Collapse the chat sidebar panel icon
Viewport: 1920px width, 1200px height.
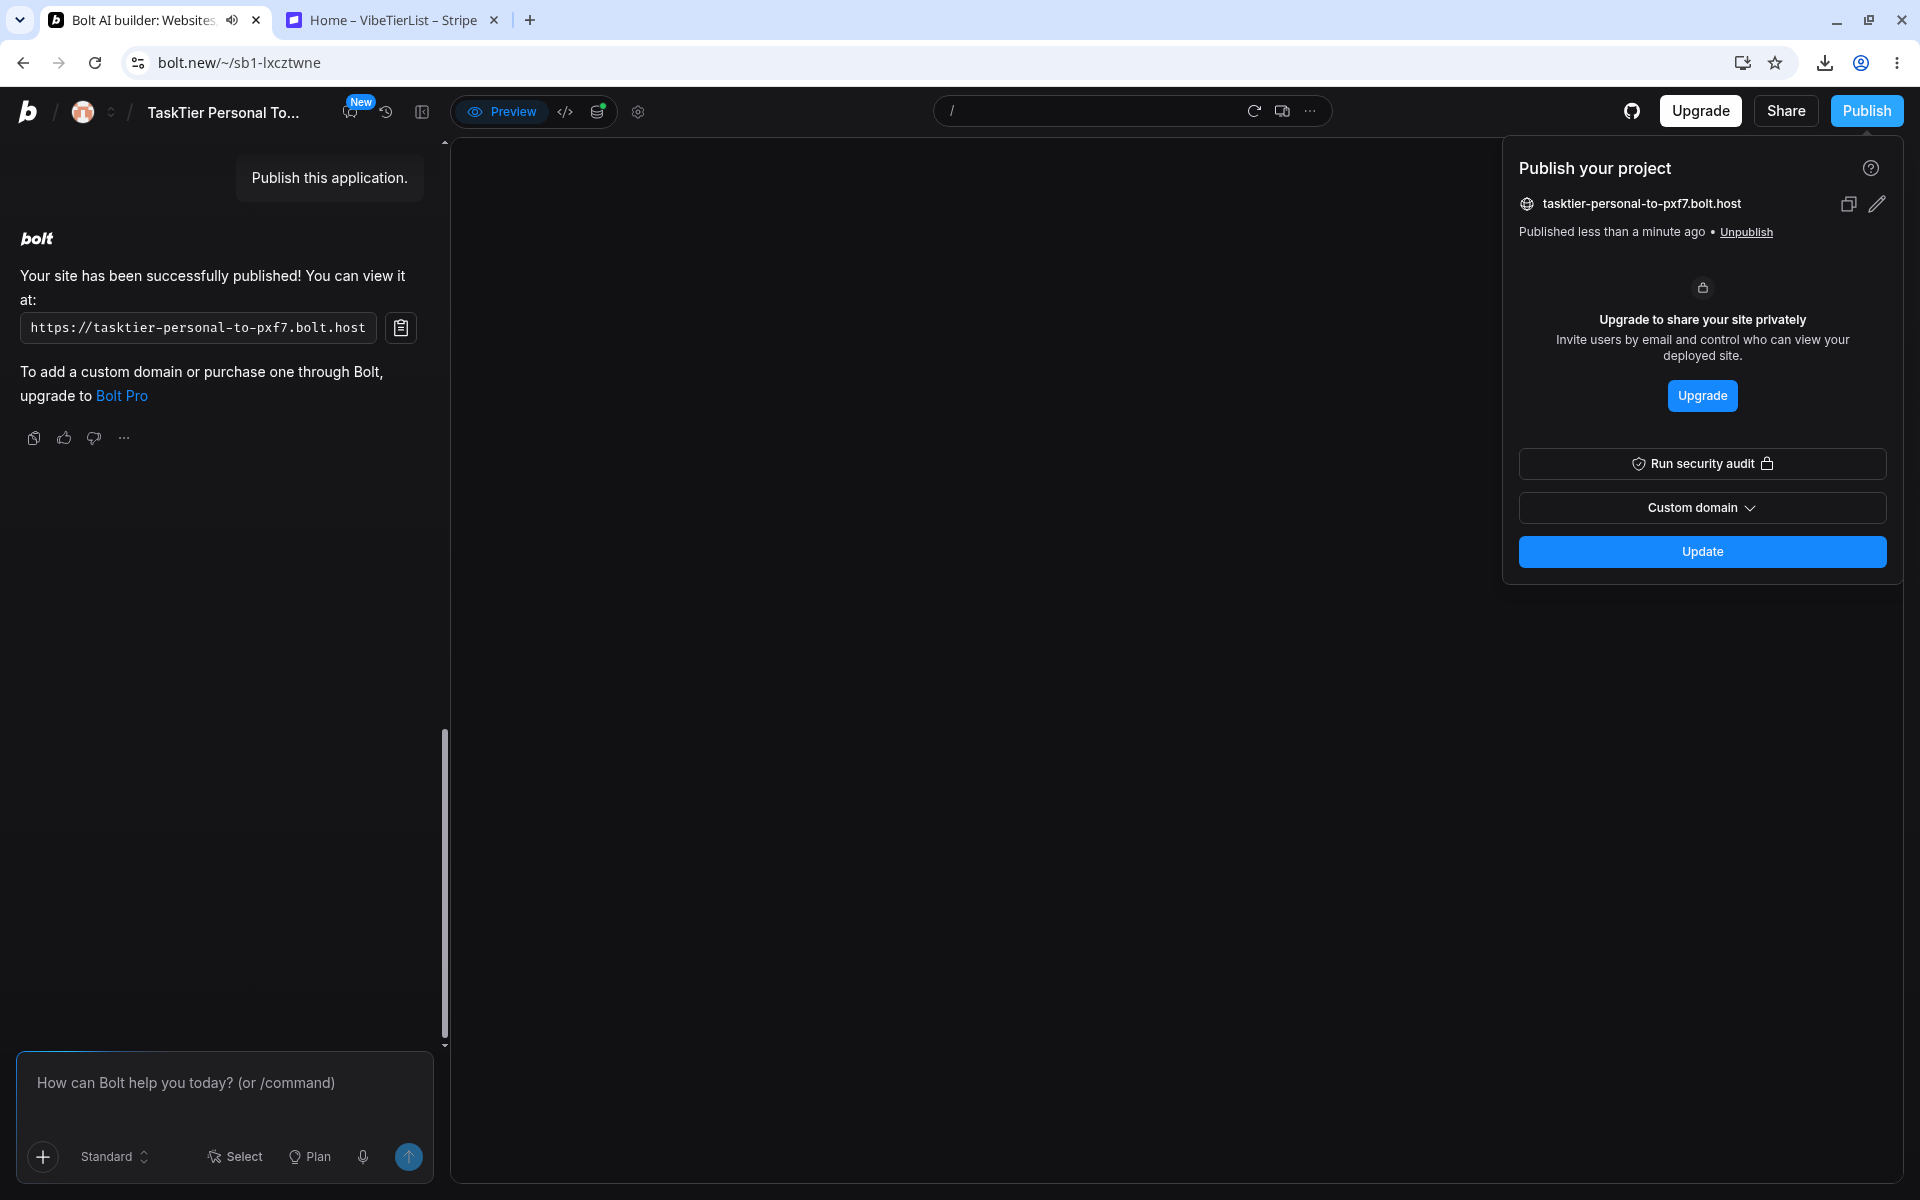click(x=422, y=112)
